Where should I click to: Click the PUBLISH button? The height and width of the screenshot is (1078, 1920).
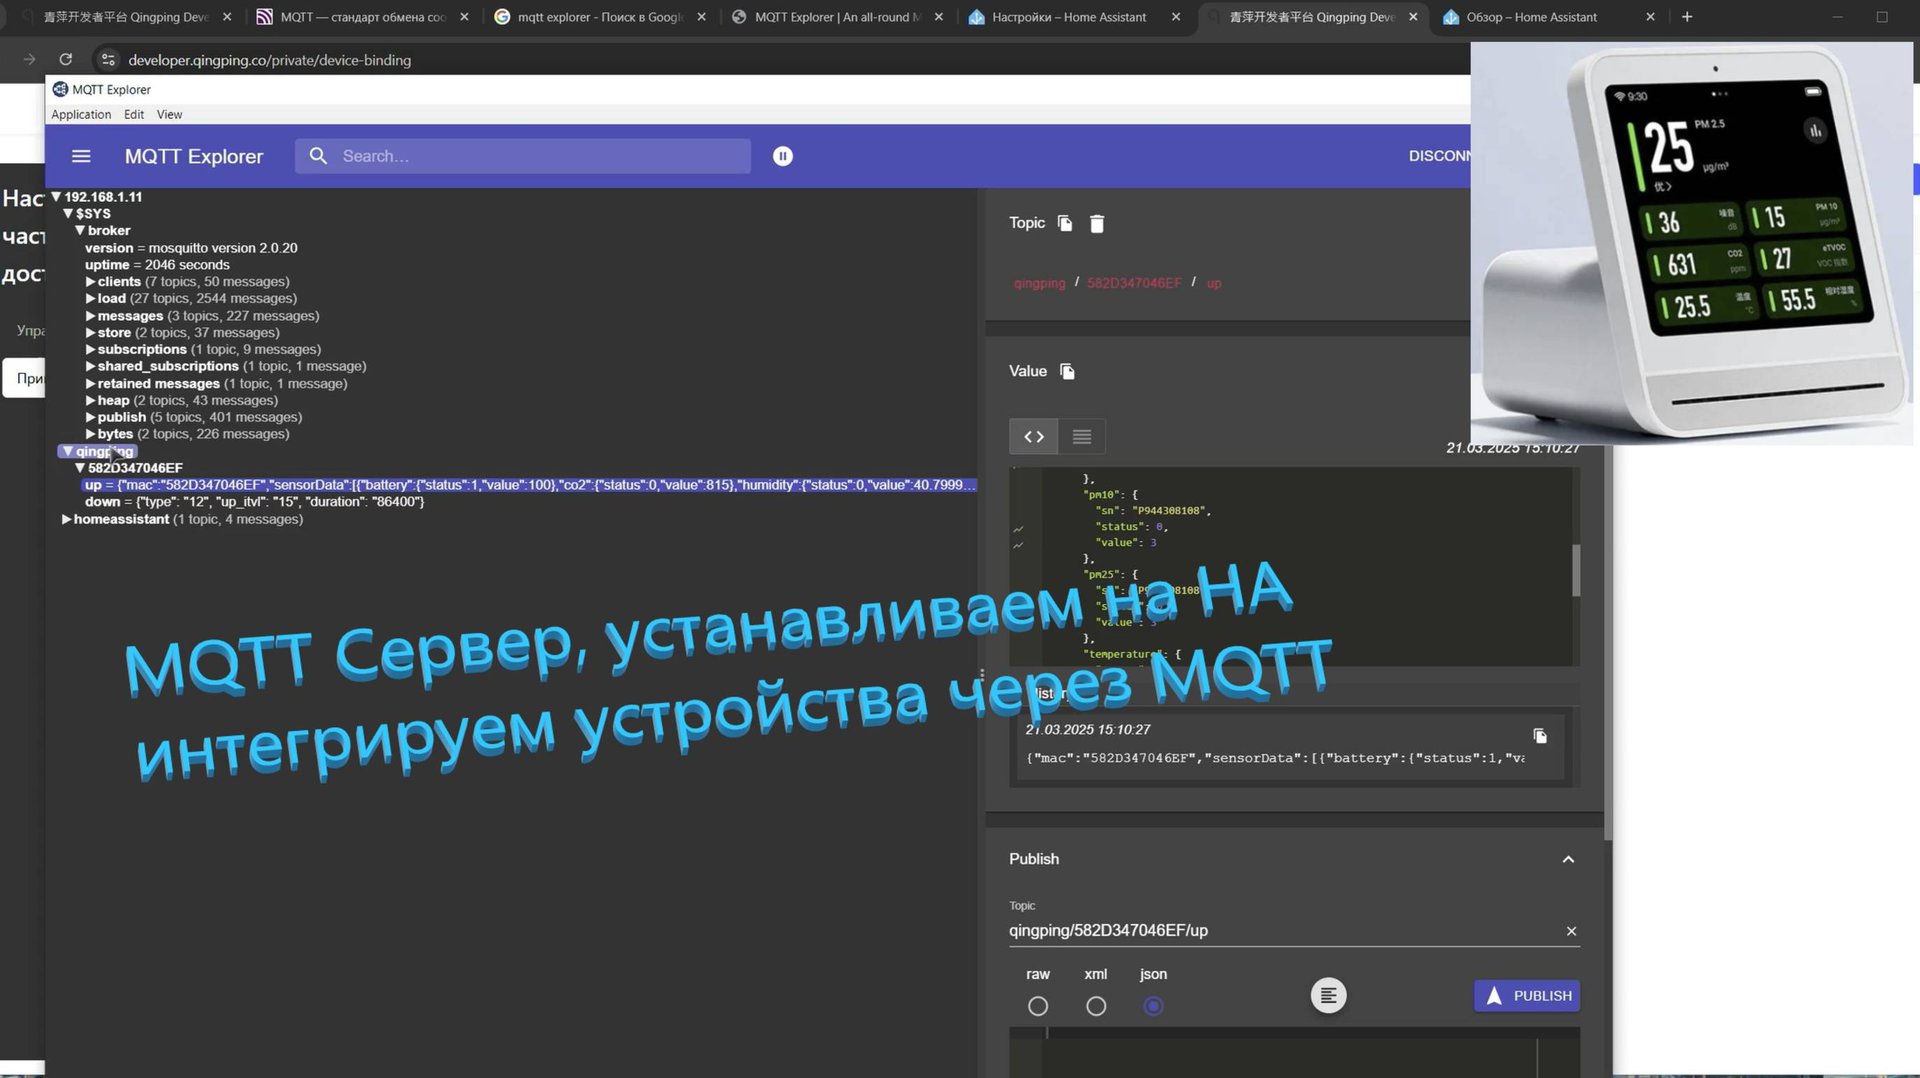click(x=1527, y=995)
